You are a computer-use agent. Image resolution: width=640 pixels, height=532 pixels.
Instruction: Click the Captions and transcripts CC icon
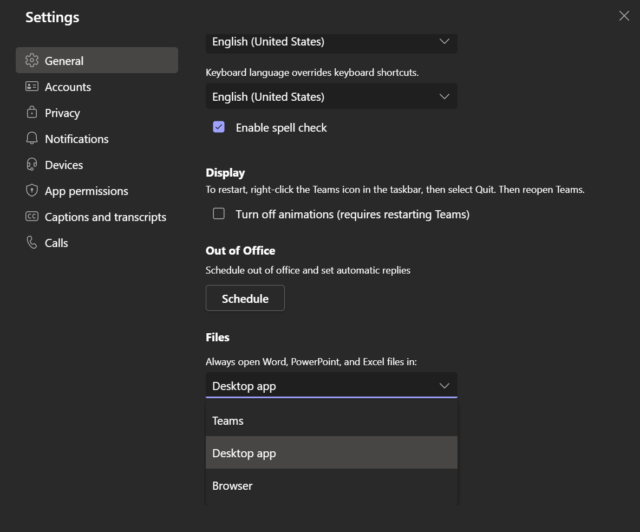click(x=32, y=217)
